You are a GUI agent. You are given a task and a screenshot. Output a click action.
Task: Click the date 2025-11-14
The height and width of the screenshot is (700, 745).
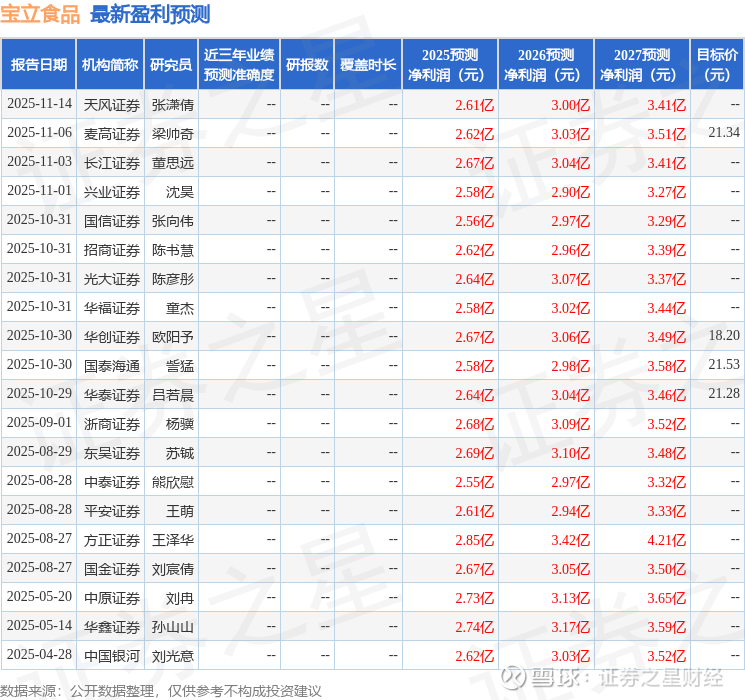click(x=39, y=104)
